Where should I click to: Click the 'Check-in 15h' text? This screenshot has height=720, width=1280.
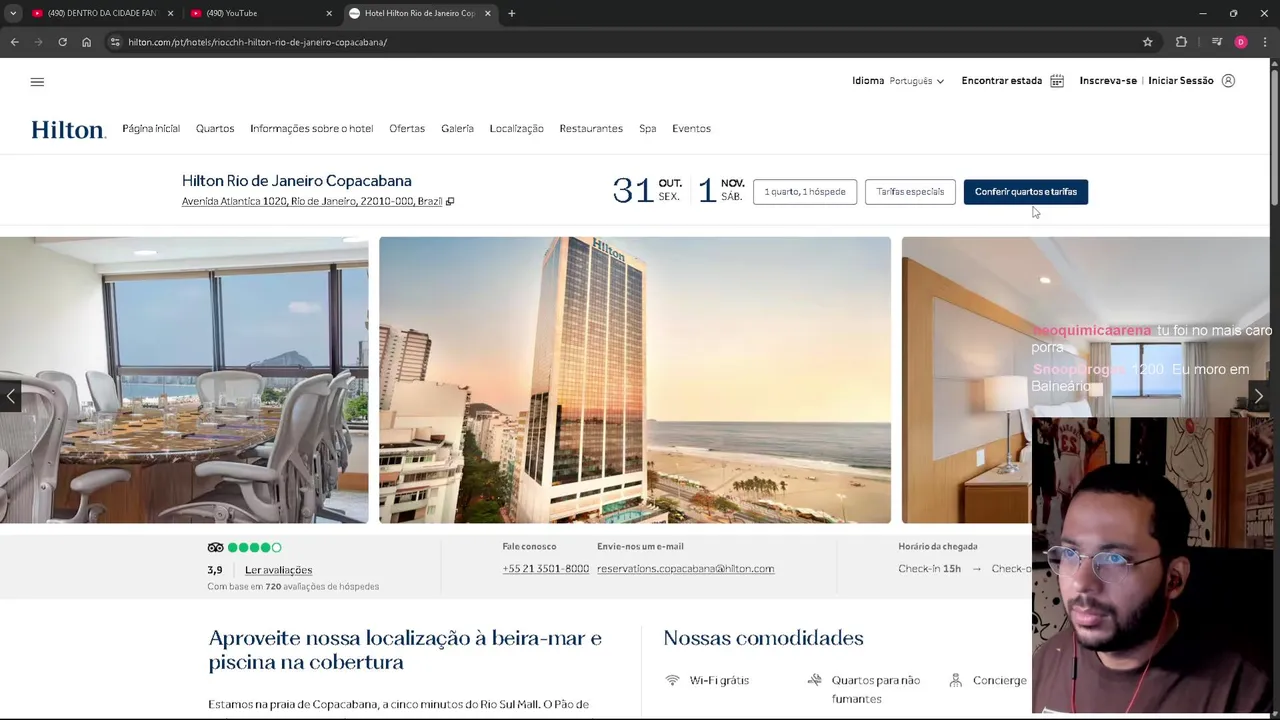(929, 569)
